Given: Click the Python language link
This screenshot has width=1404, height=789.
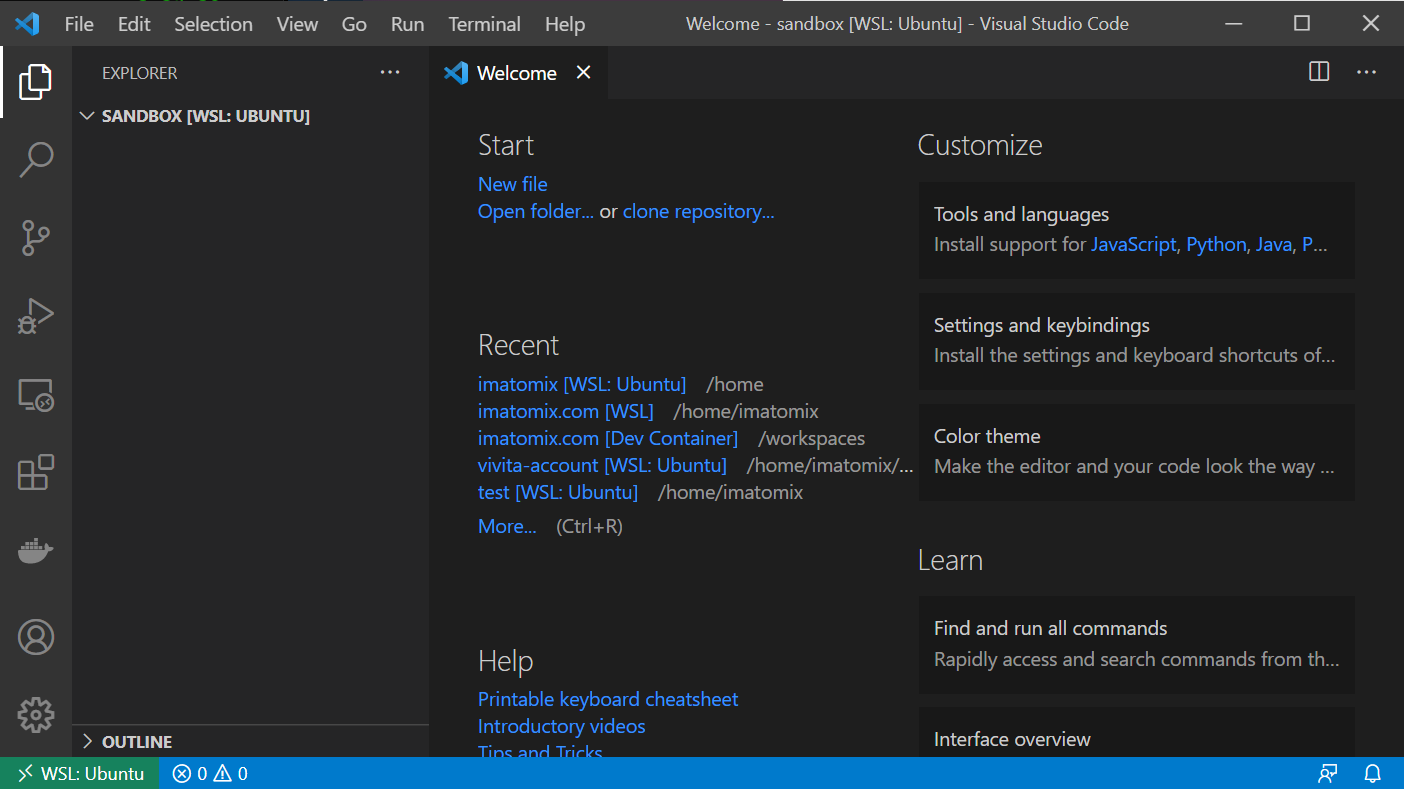Looking at the screenshot, I should click(x=1216, y=244).
